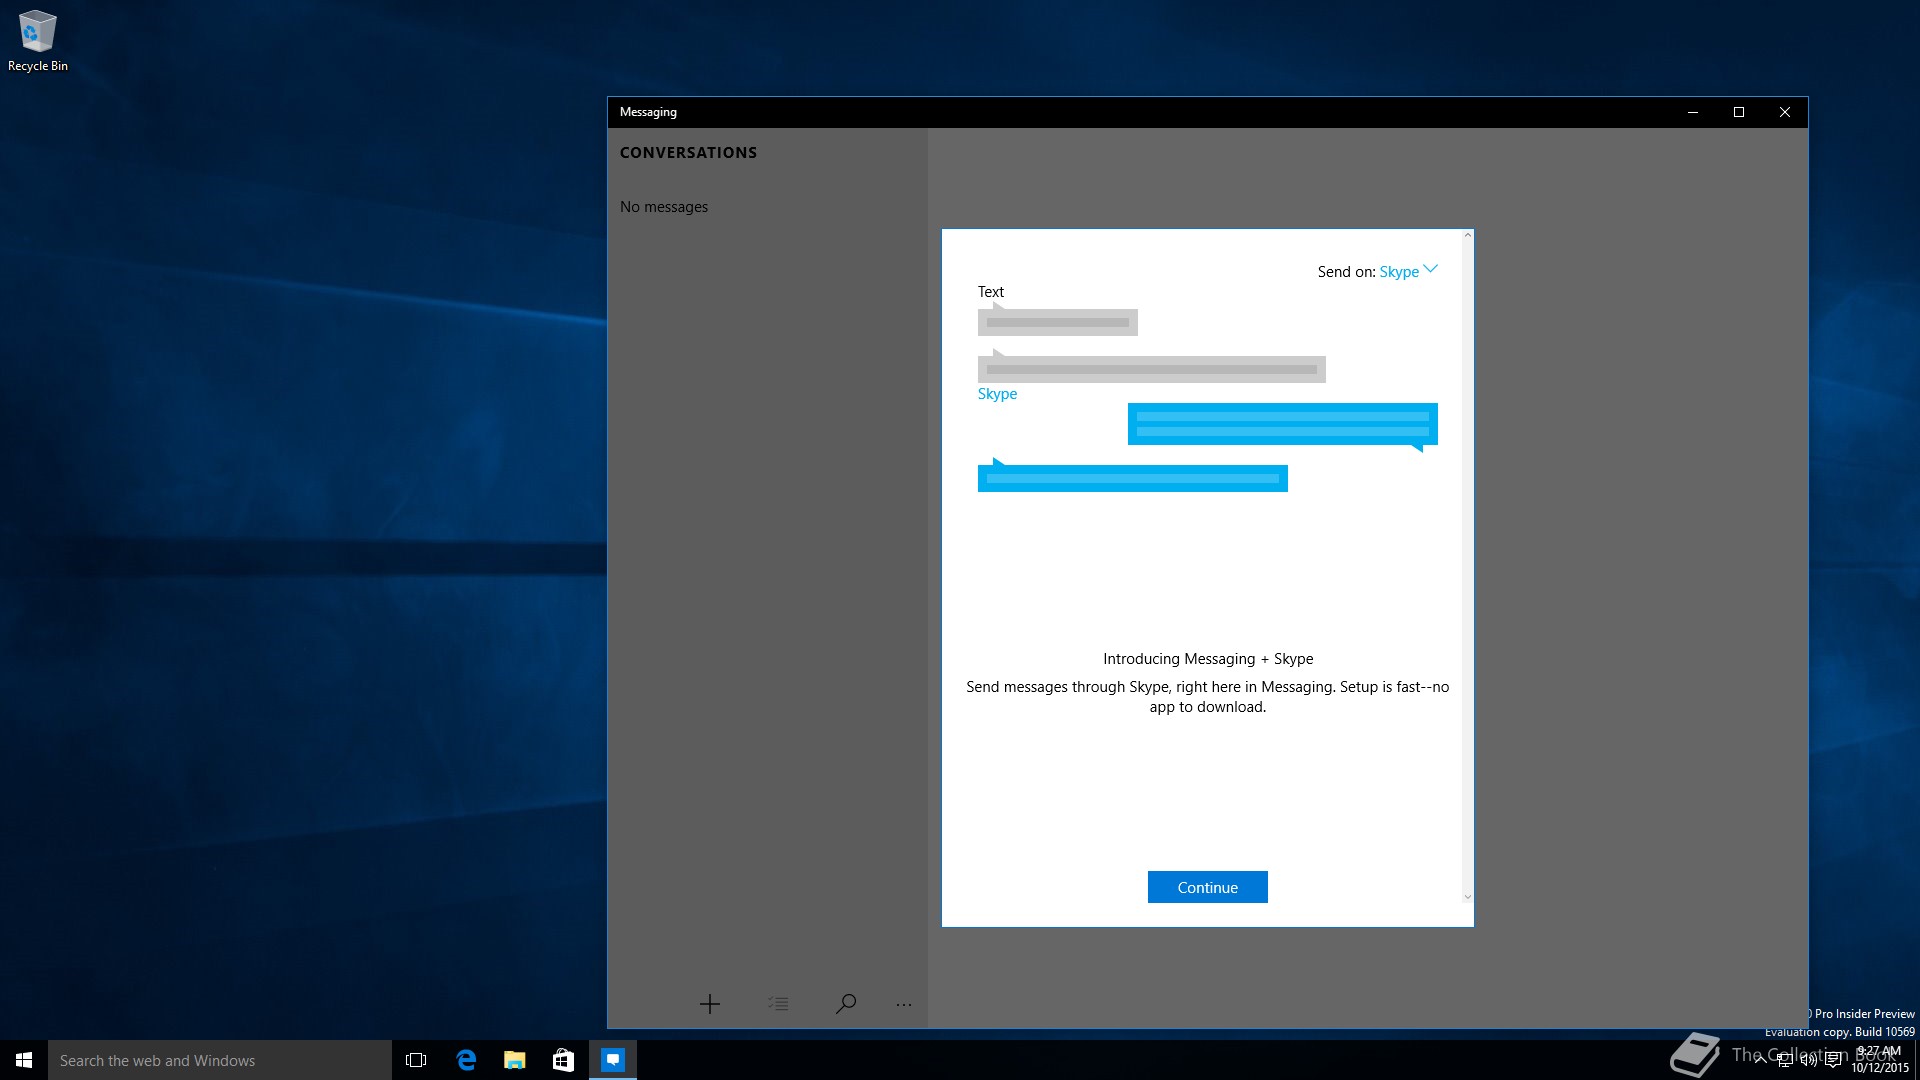Screen dimensions: 1920x1080
Task: Click the volume icon in system tray
Action: coord(1809,1060)
